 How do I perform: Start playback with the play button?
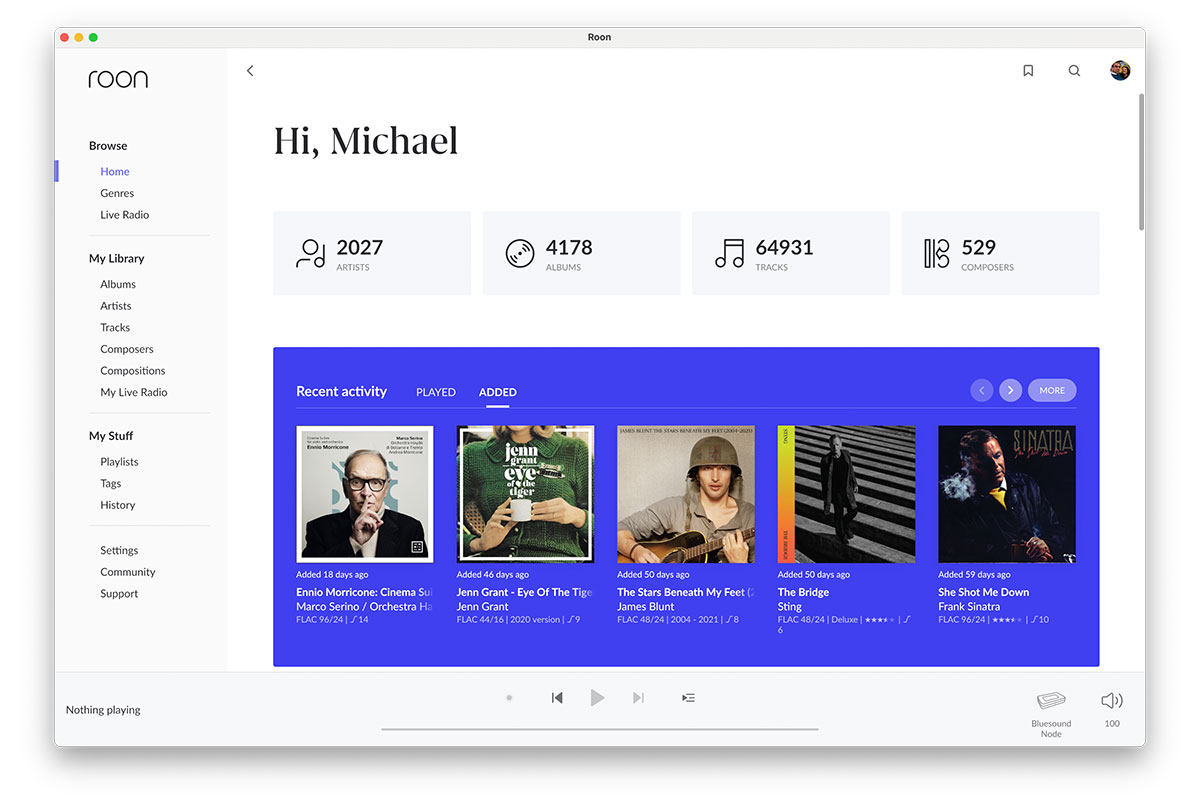click(597, 698)
